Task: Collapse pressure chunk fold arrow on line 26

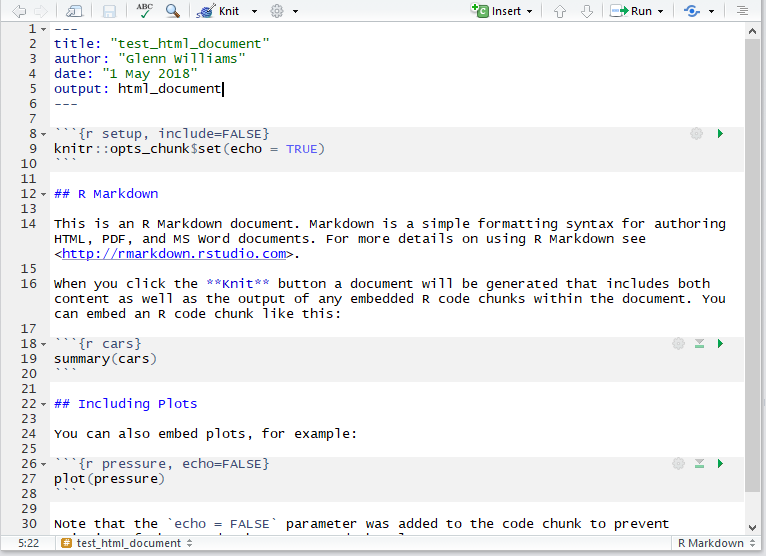Action: (43, 464)
